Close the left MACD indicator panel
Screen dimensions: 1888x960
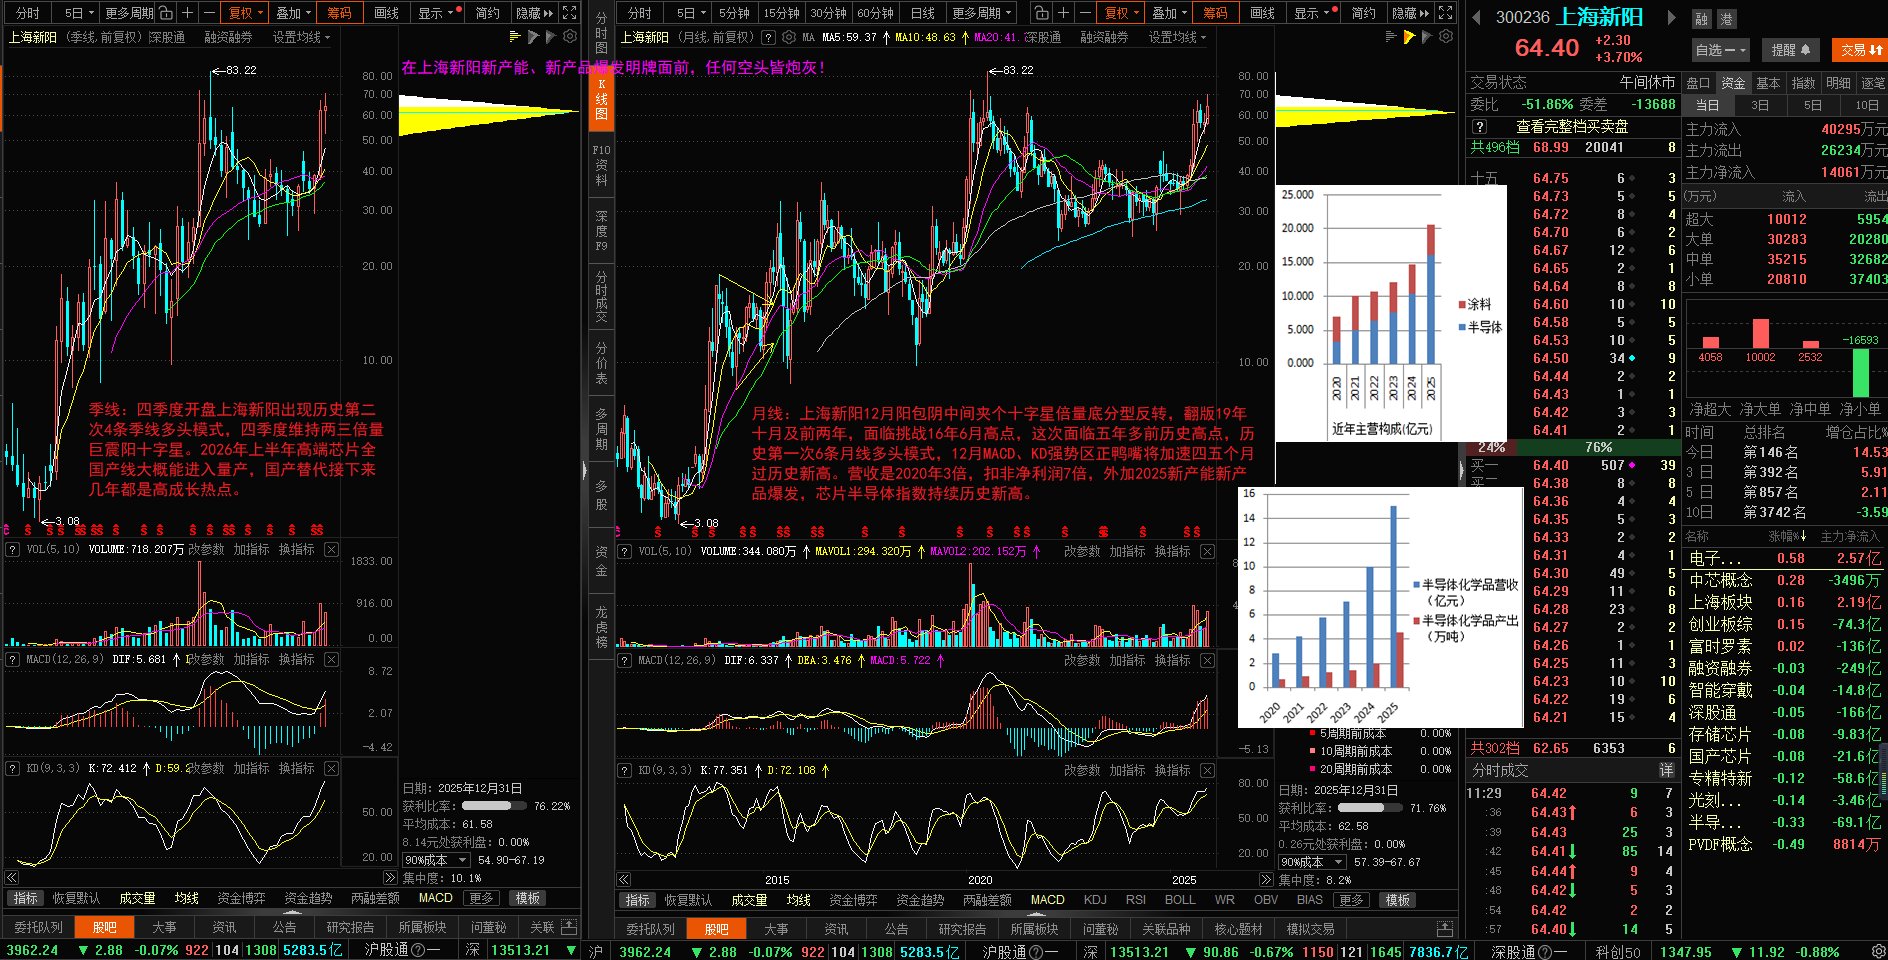coord(331,659)
